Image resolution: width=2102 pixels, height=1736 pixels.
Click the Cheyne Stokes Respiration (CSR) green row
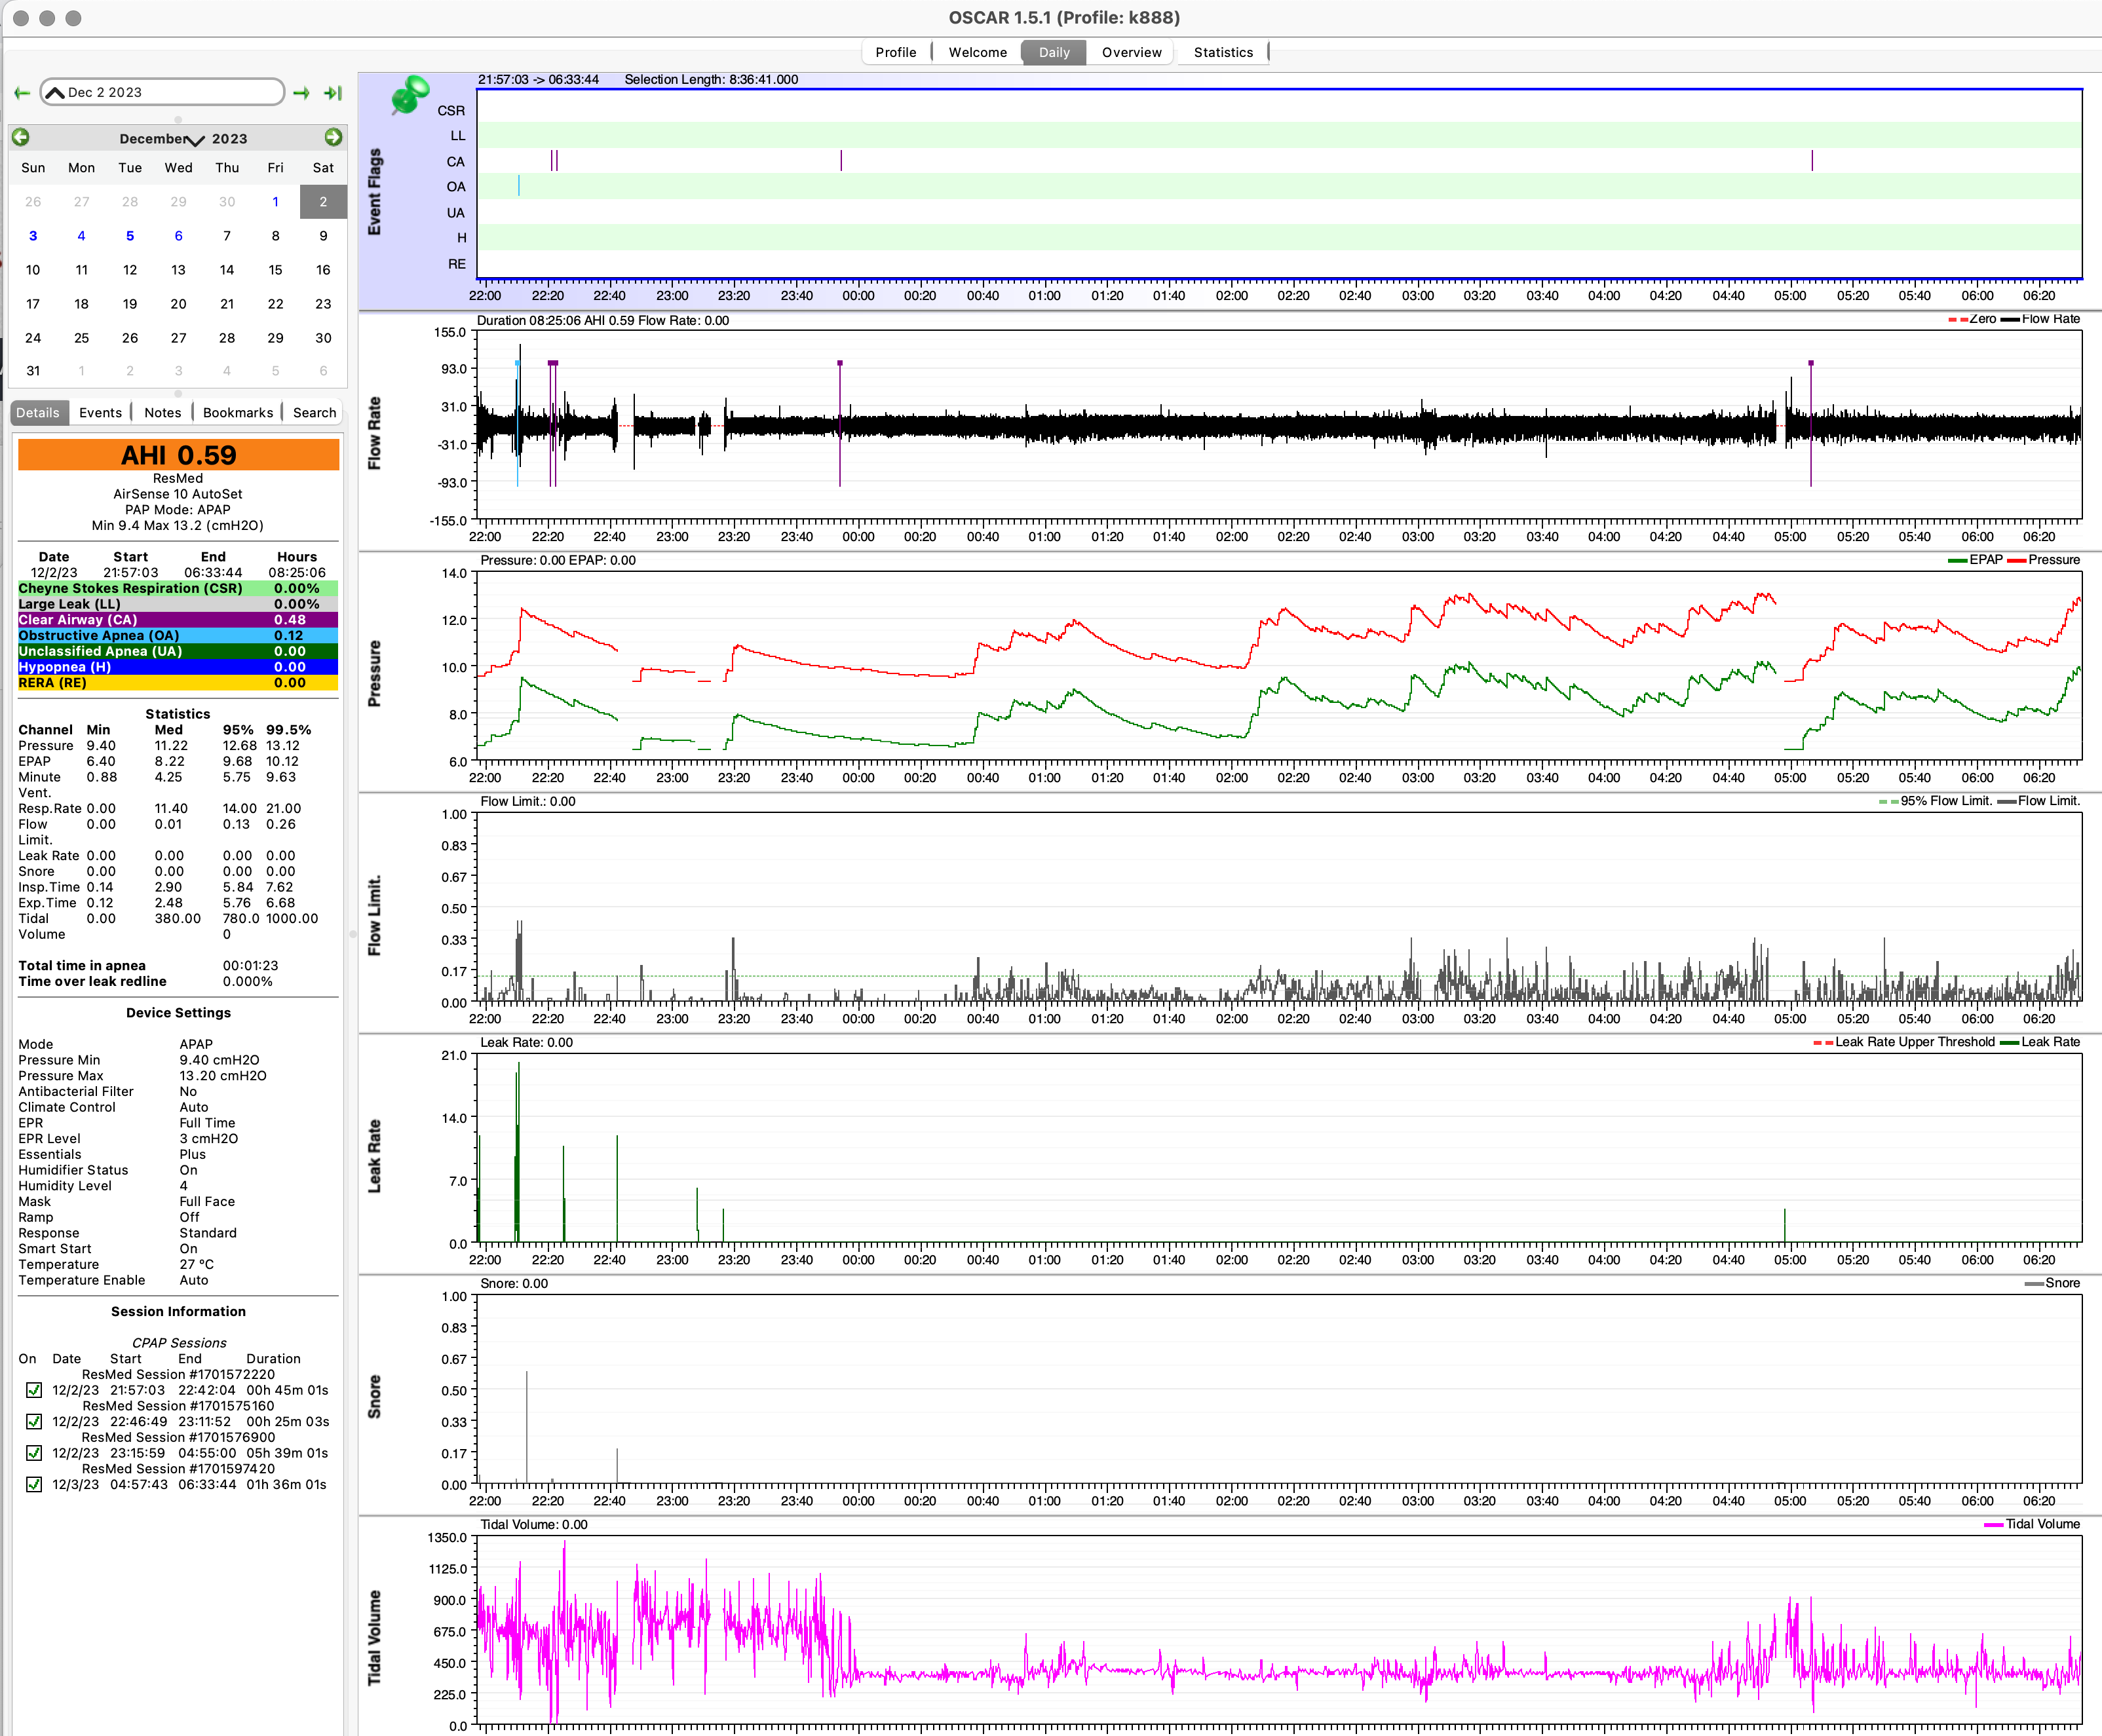point(178,589)
